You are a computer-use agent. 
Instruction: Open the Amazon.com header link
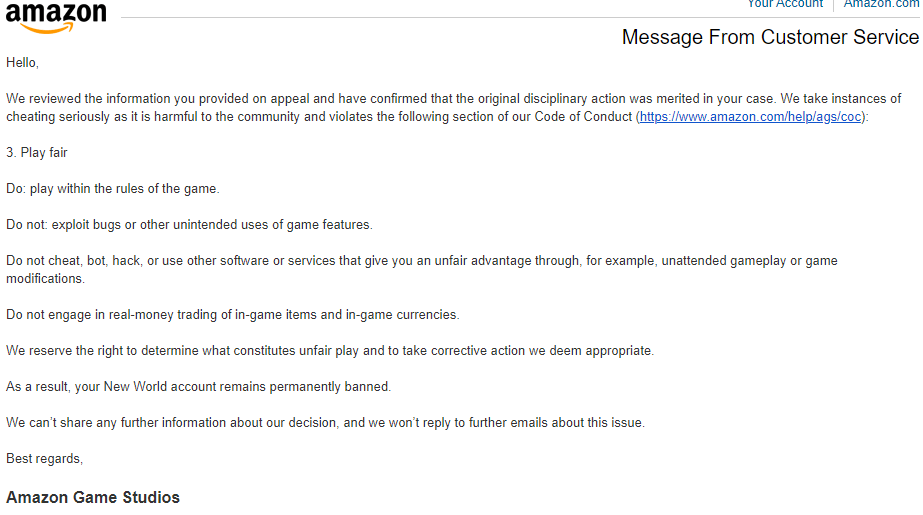(x=881, y=4)
